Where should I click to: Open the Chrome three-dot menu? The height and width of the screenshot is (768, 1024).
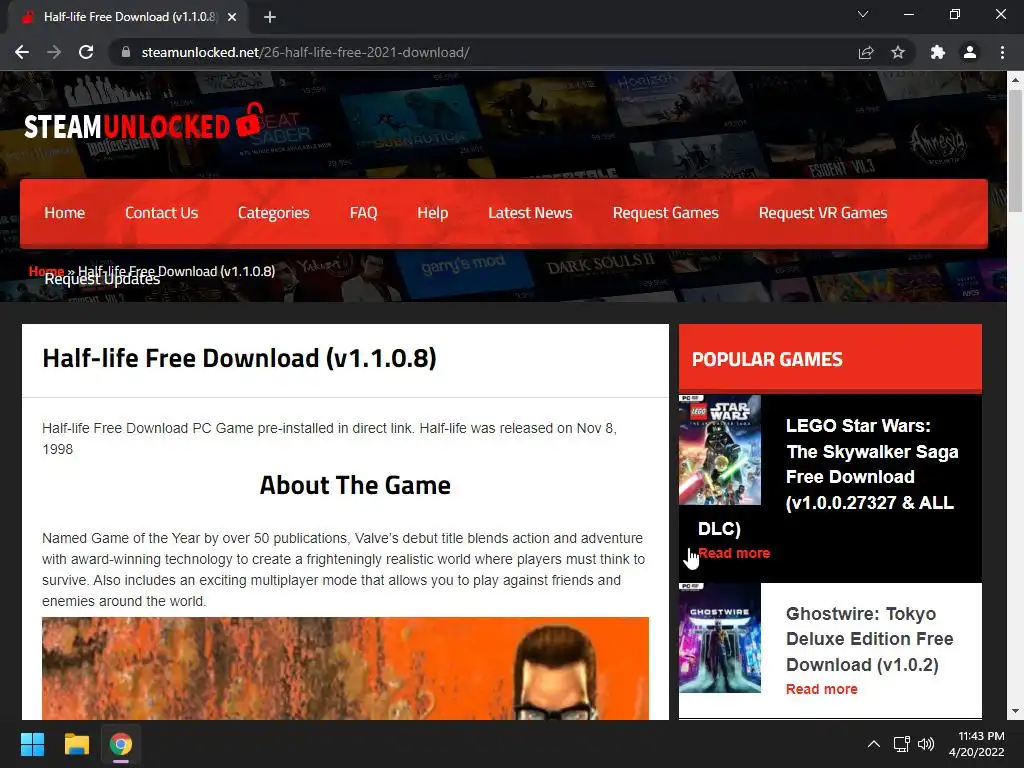1002,52
